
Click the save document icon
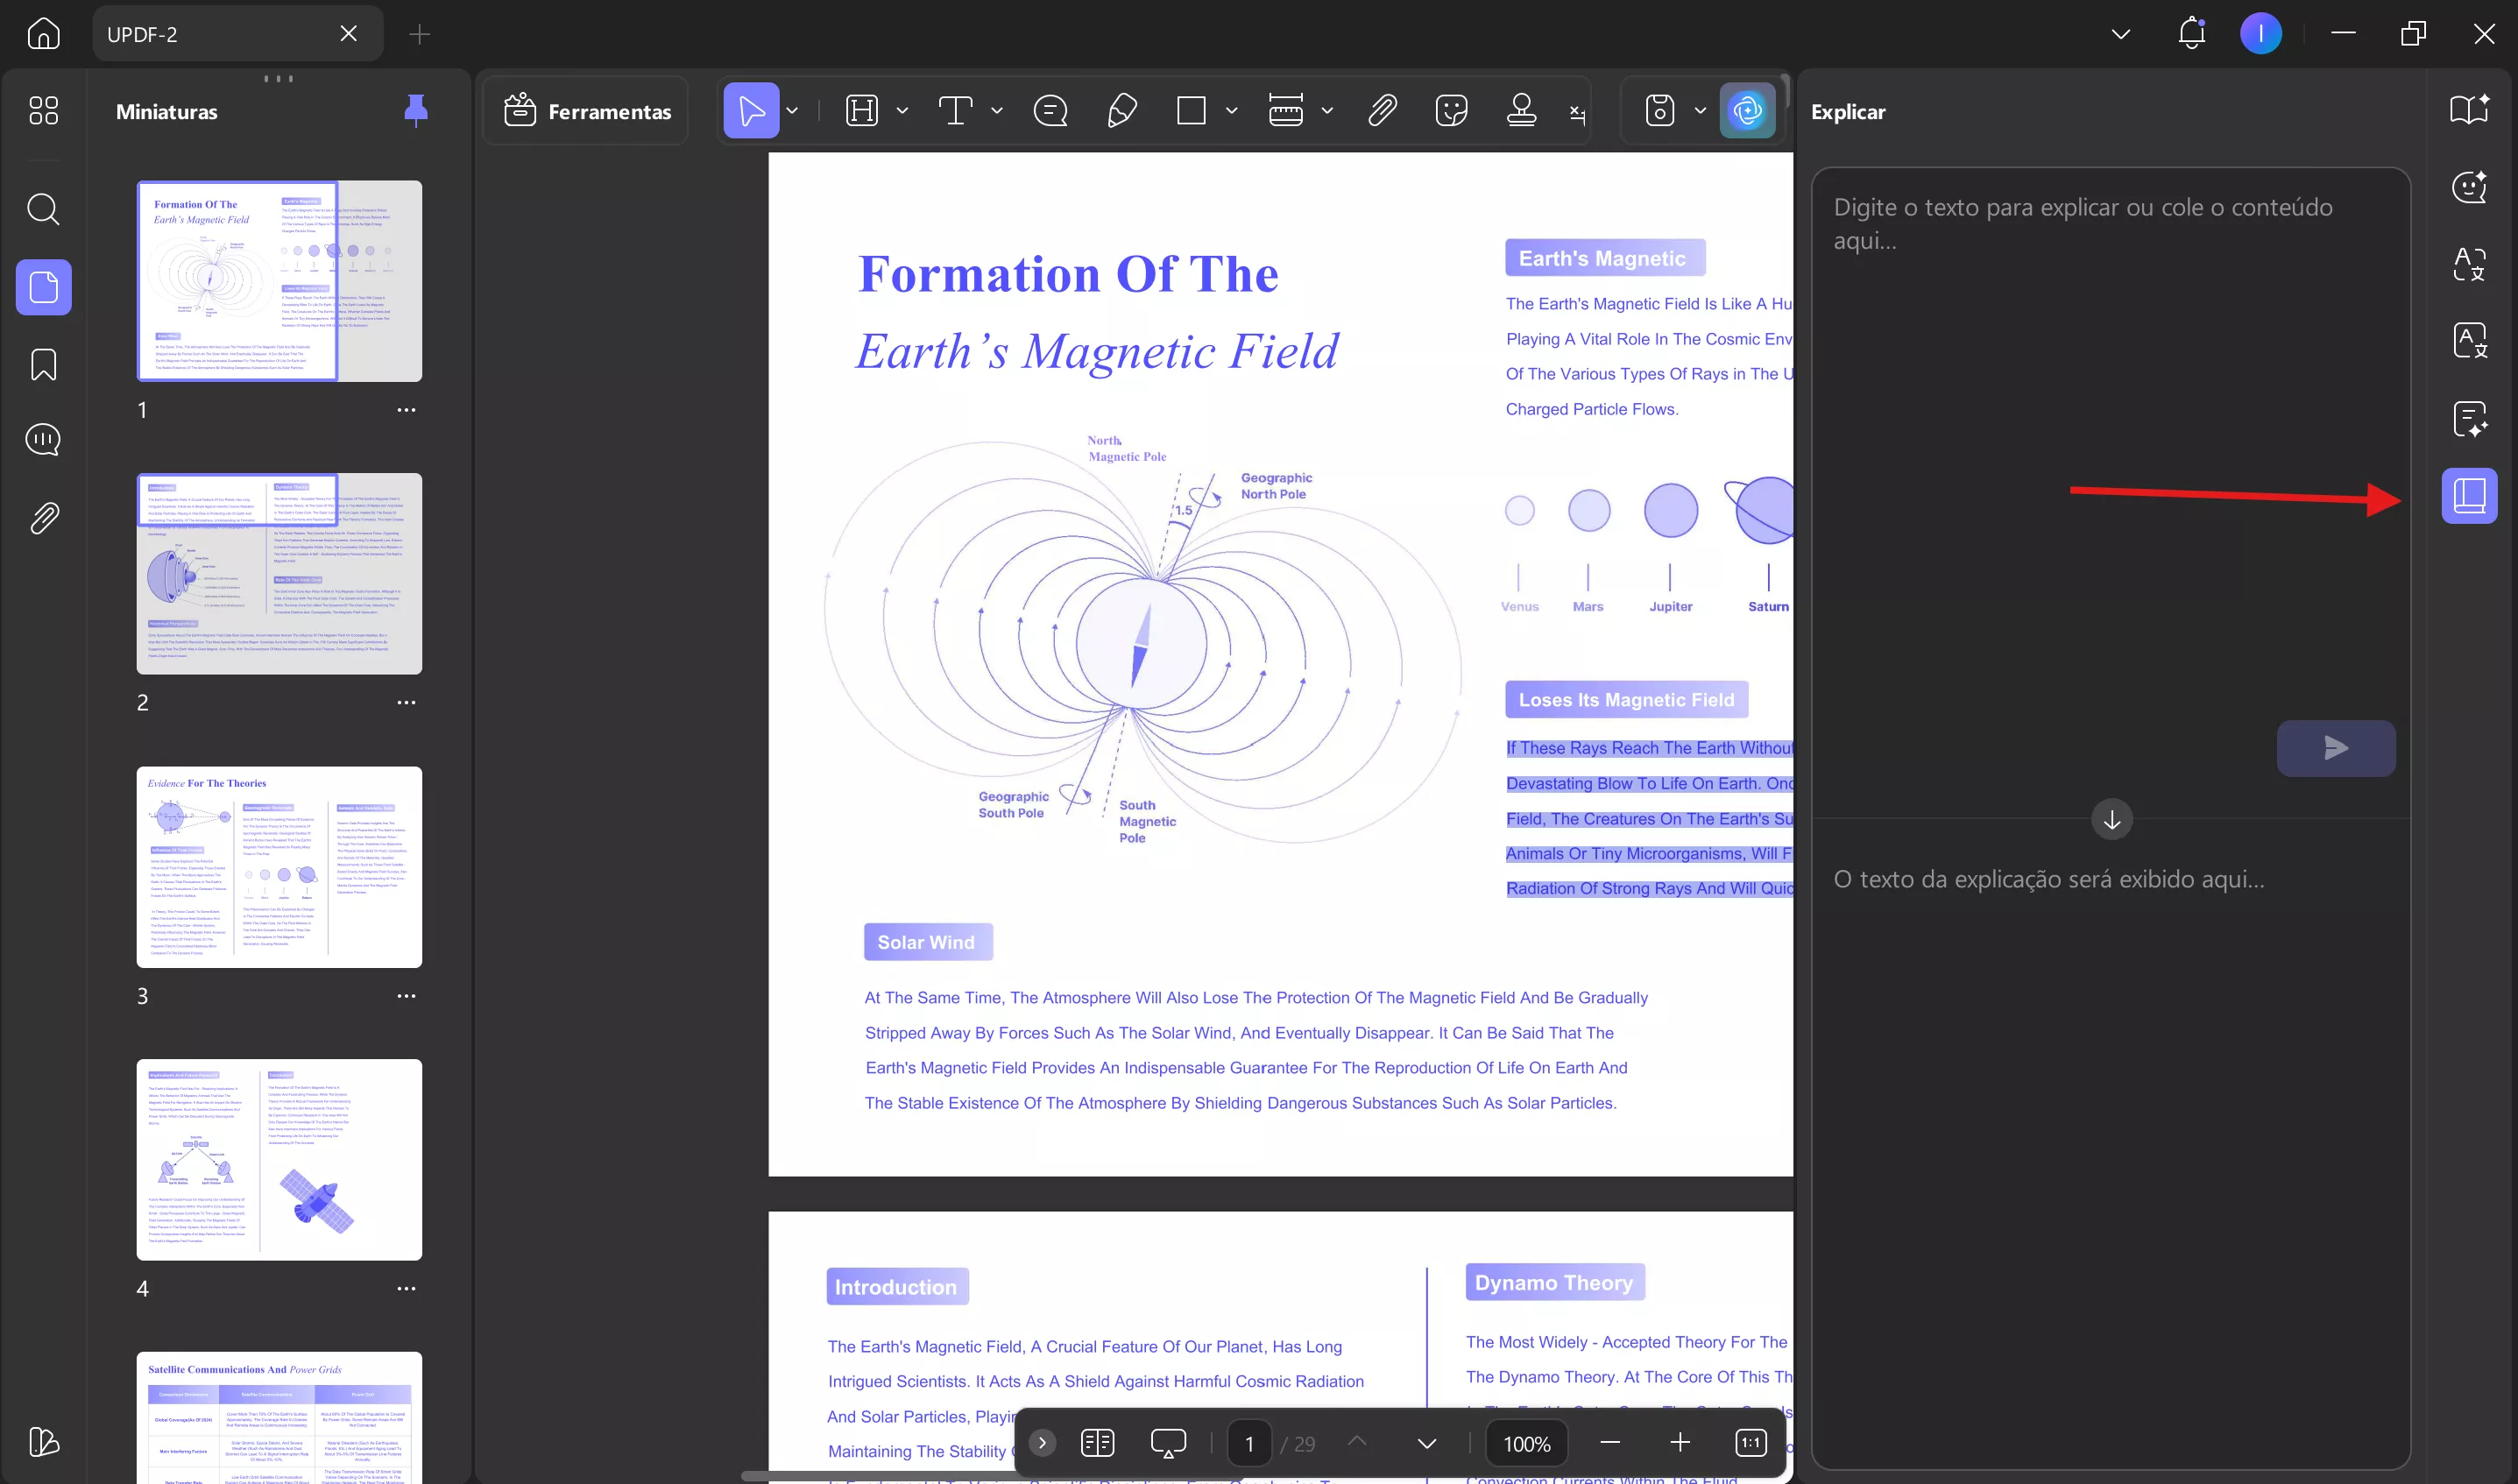click(x=1659, y=110)
